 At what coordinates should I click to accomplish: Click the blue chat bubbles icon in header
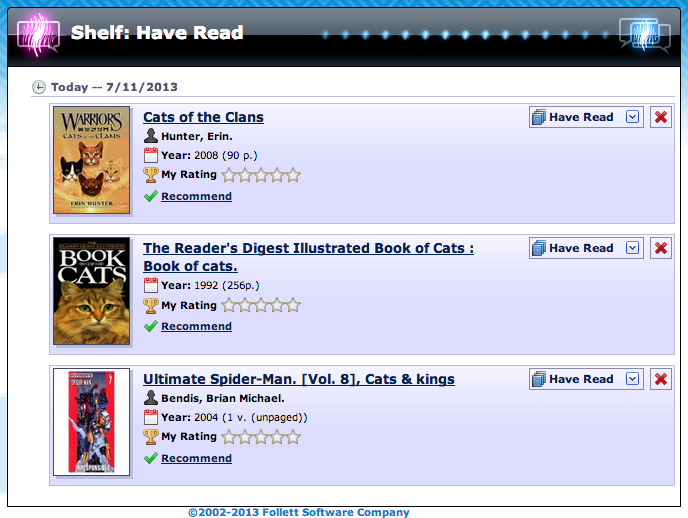(x=645, y=34)
